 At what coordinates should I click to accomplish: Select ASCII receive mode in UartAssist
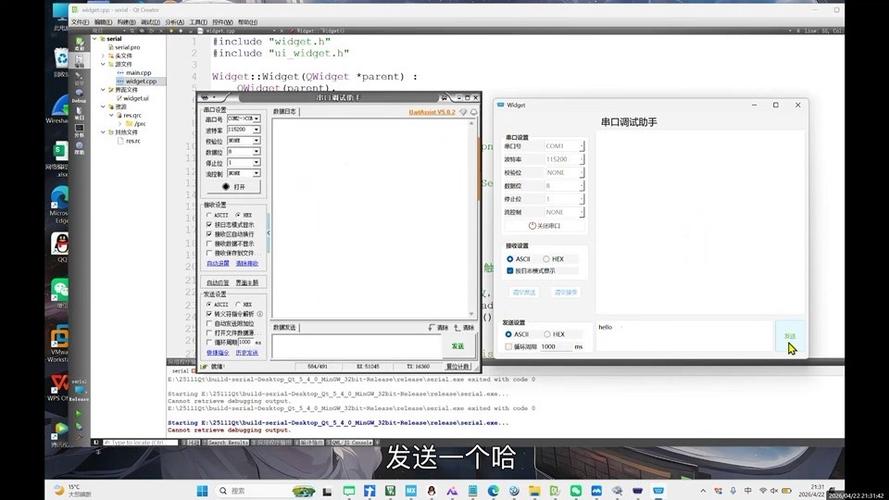tap(209, 215)
